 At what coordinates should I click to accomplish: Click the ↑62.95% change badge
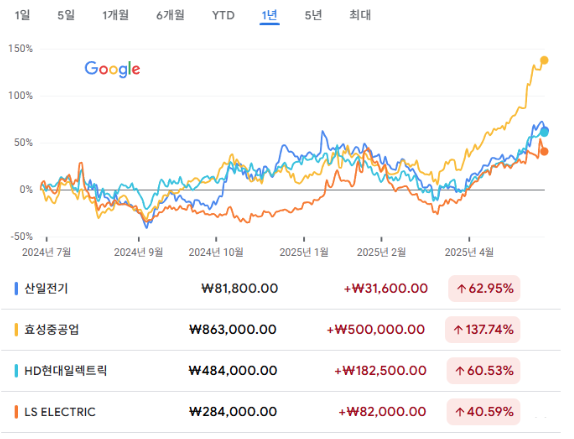(x=484, y=289)
